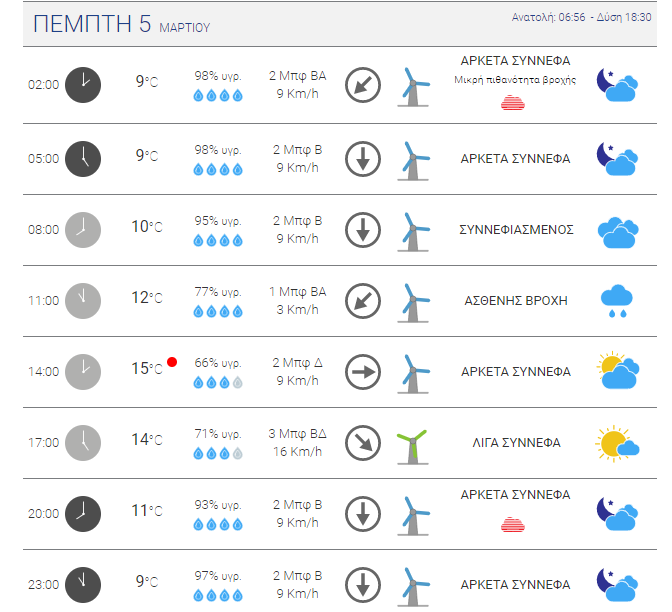The height and width of the screenshot is (612, 672).
Task: Click the green wind turbine at 17:00
Action: pyautogui.click(x=412, y=446)
